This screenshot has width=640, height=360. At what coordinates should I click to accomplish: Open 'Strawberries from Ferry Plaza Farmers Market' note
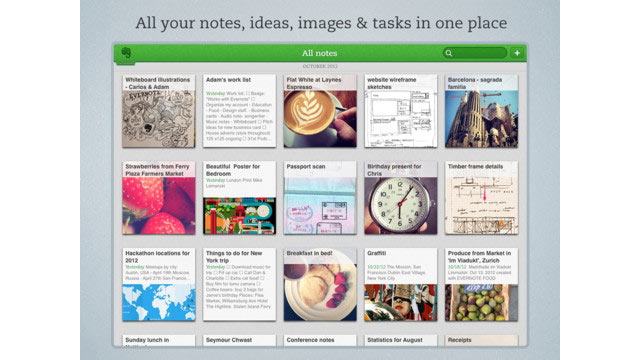pos(159,198)
